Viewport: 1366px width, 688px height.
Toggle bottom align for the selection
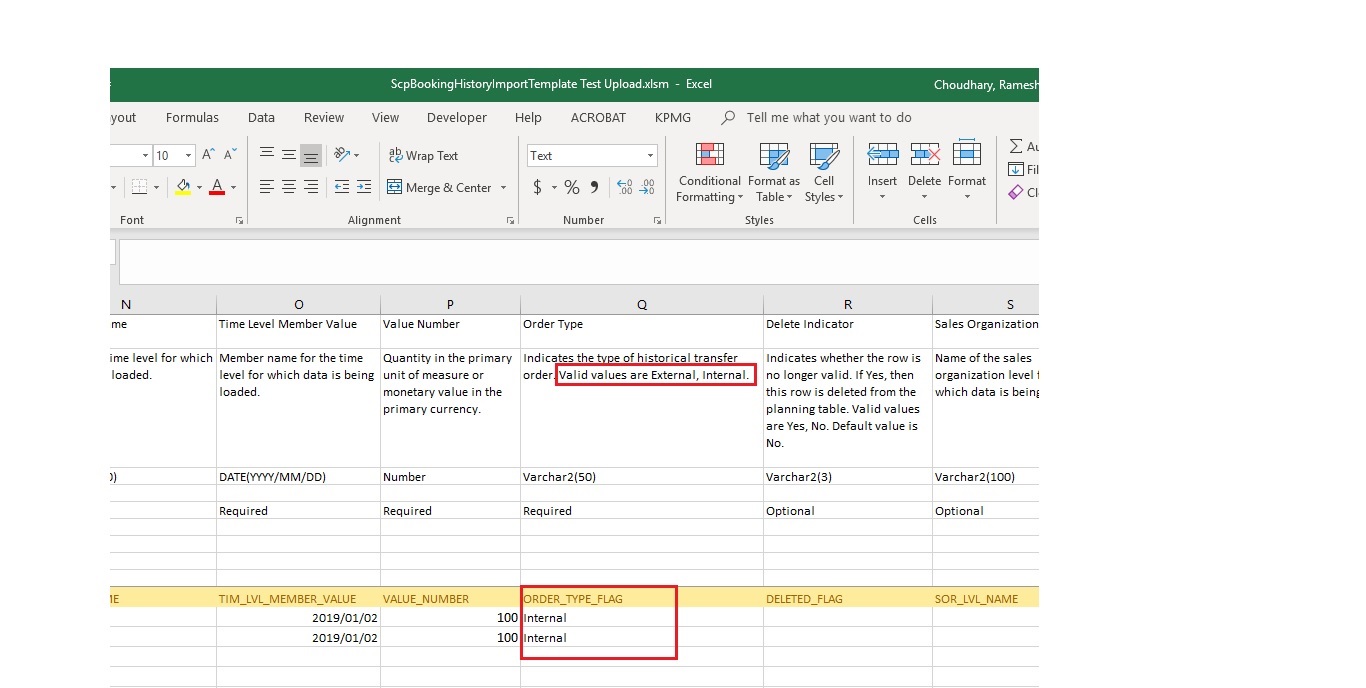pos(311,155)
